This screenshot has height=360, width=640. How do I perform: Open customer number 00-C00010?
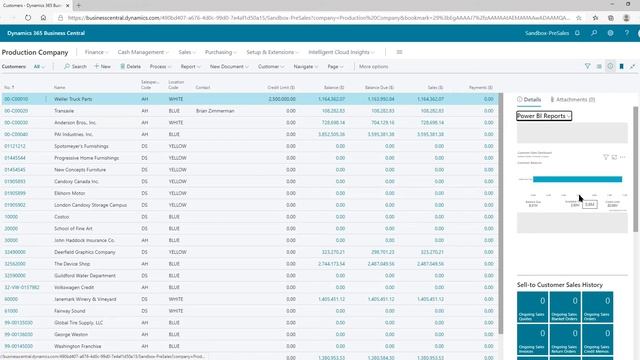pyautogui.click(x=16, y=99)
